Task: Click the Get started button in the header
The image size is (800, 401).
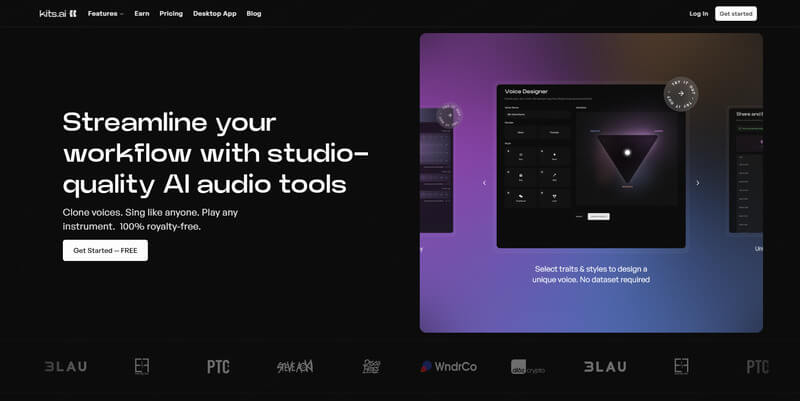Action: [736, 14]
